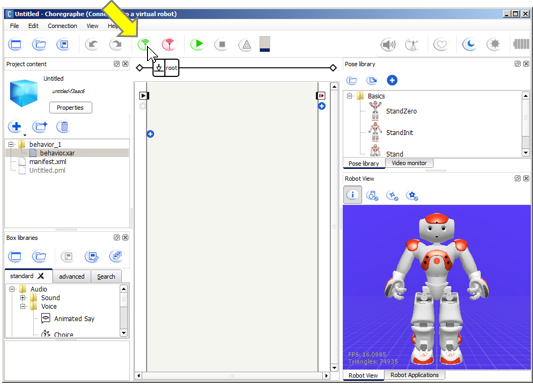Screen dimensions: 533x390
Task: Click the trash delete icon in Project content
Action: pyautogui.click(x=63, y=127)
